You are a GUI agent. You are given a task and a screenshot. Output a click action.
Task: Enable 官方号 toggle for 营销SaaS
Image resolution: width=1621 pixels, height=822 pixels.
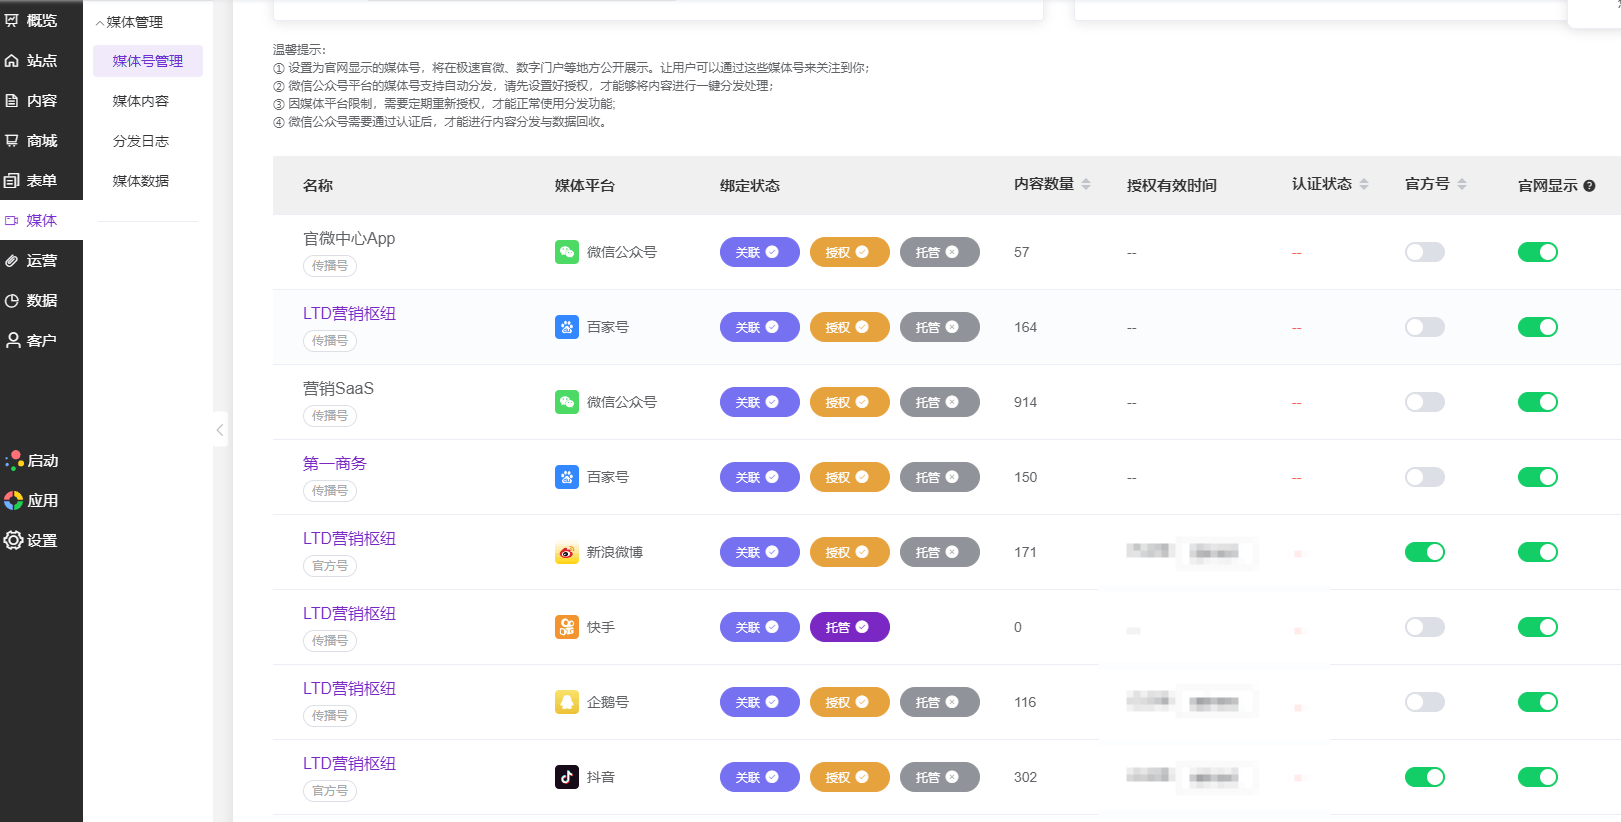(1425, 402)
